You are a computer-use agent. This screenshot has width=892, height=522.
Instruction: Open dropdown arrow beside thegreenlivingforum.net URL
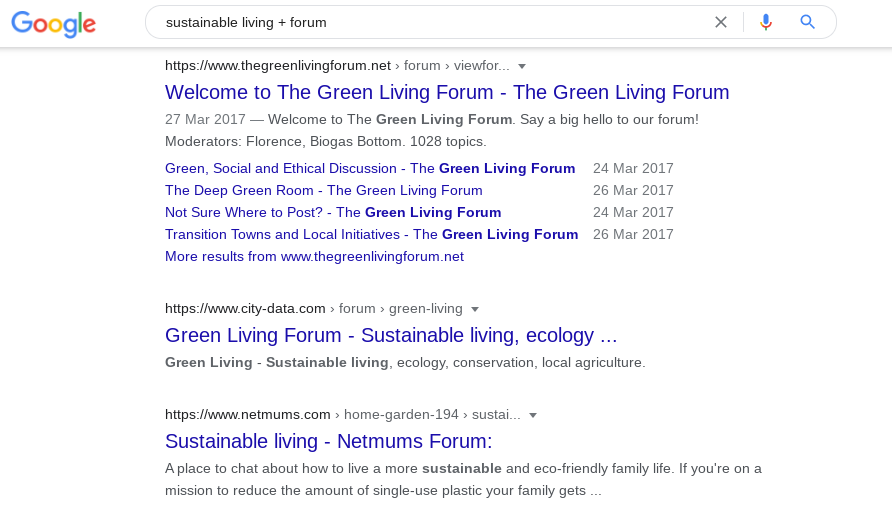pyautogui.click(x=522, y=67)
